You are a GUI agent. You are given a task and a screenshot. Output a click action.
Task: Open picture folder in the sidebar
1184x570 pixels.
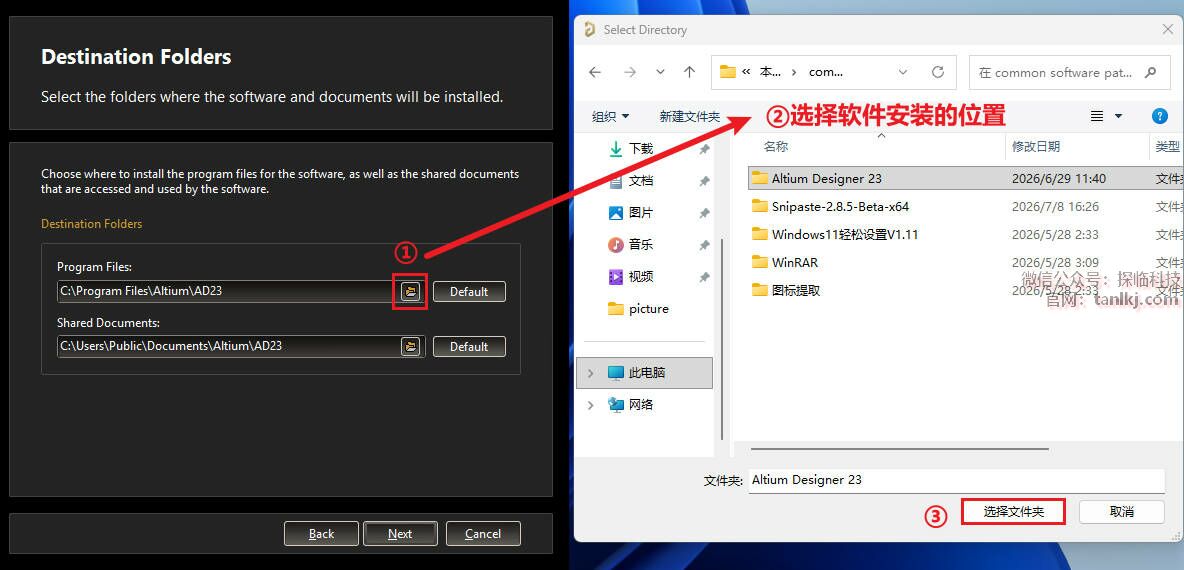tap(649, 309)
